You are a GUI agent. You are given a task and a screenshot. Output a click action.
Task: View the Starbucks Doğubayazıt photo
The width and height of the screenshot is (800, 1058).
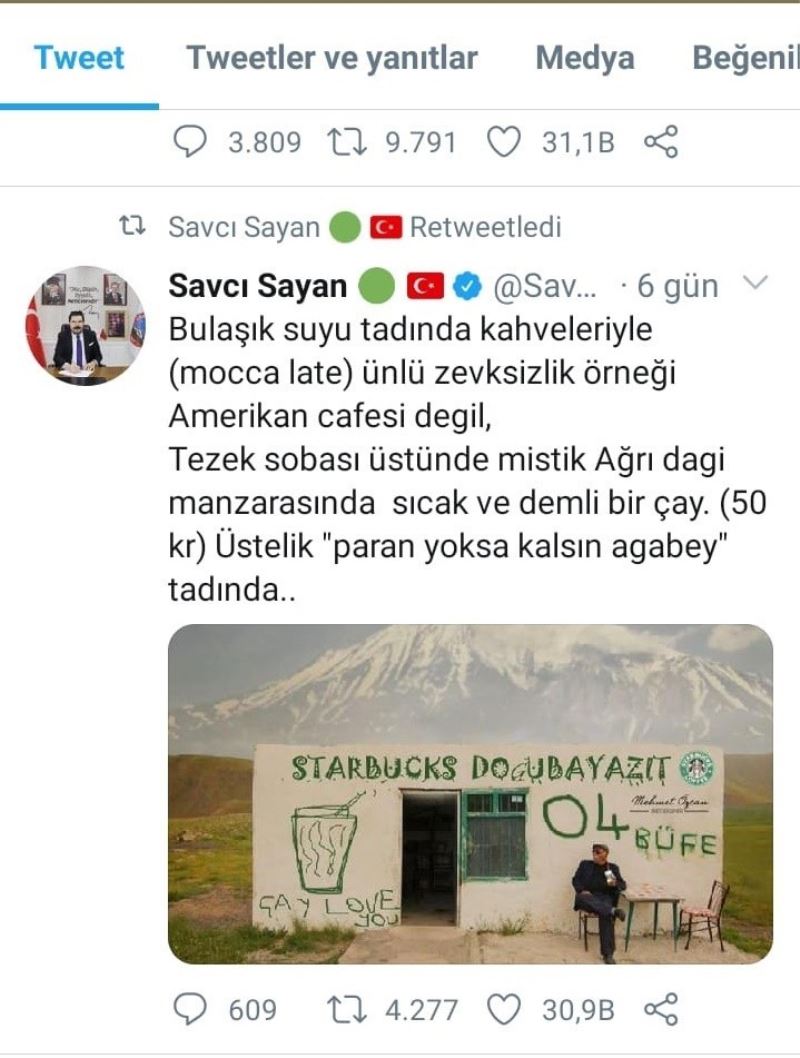coord(470,794)
